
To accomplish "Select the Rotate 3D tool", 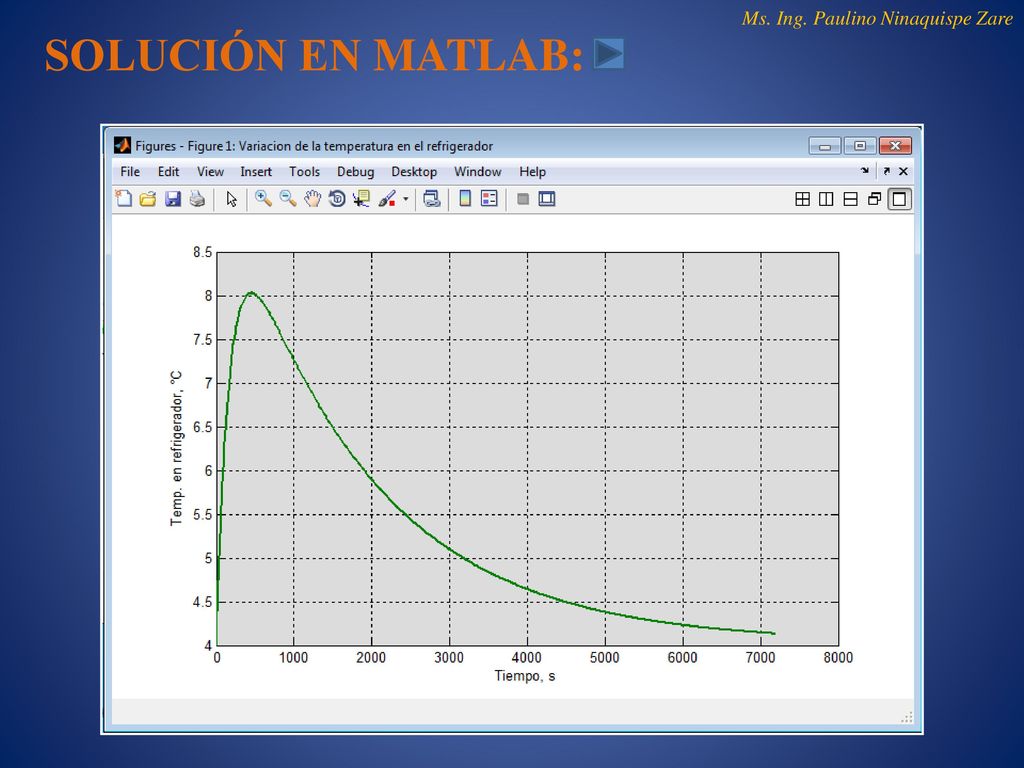I will point(337,199).
